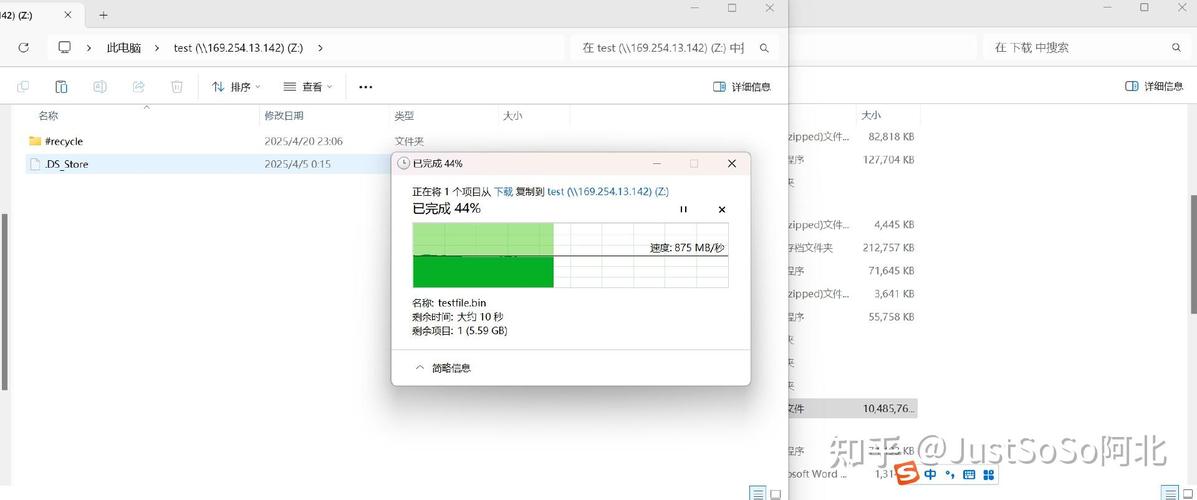Viewport: 1197px width, 500px height.
Task: Select the .DS_Store file name
Action: pyautogui.click(x=66, y=164)
